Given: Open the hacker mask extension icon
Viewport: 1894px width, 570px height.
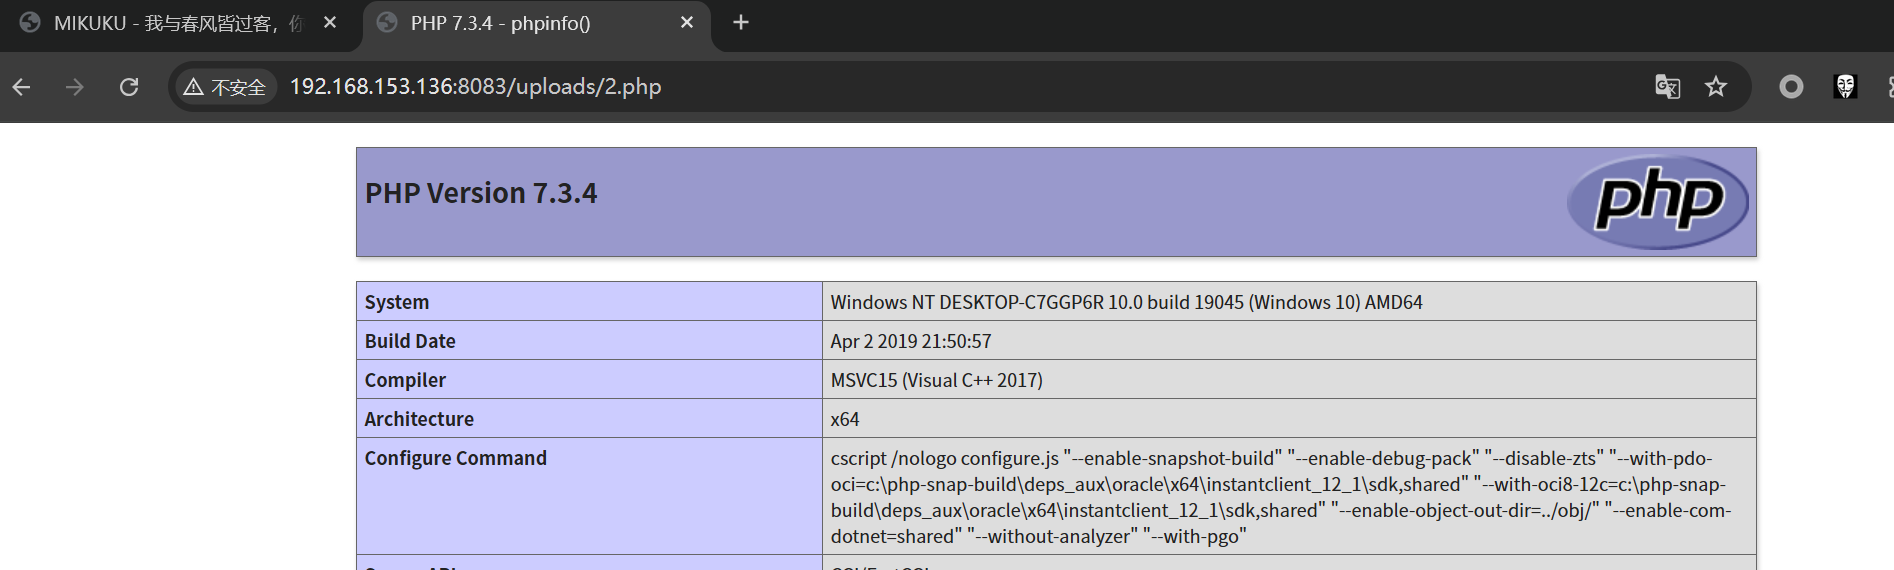Looking at the screenshot, I should (1846, 87).
